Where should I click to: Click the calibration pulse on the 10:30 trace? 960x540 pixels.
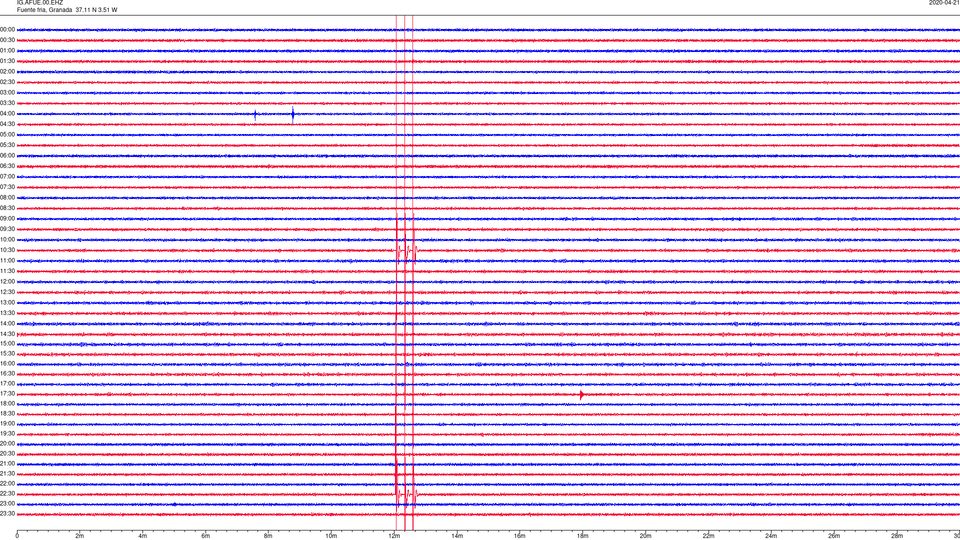(407, 251)
